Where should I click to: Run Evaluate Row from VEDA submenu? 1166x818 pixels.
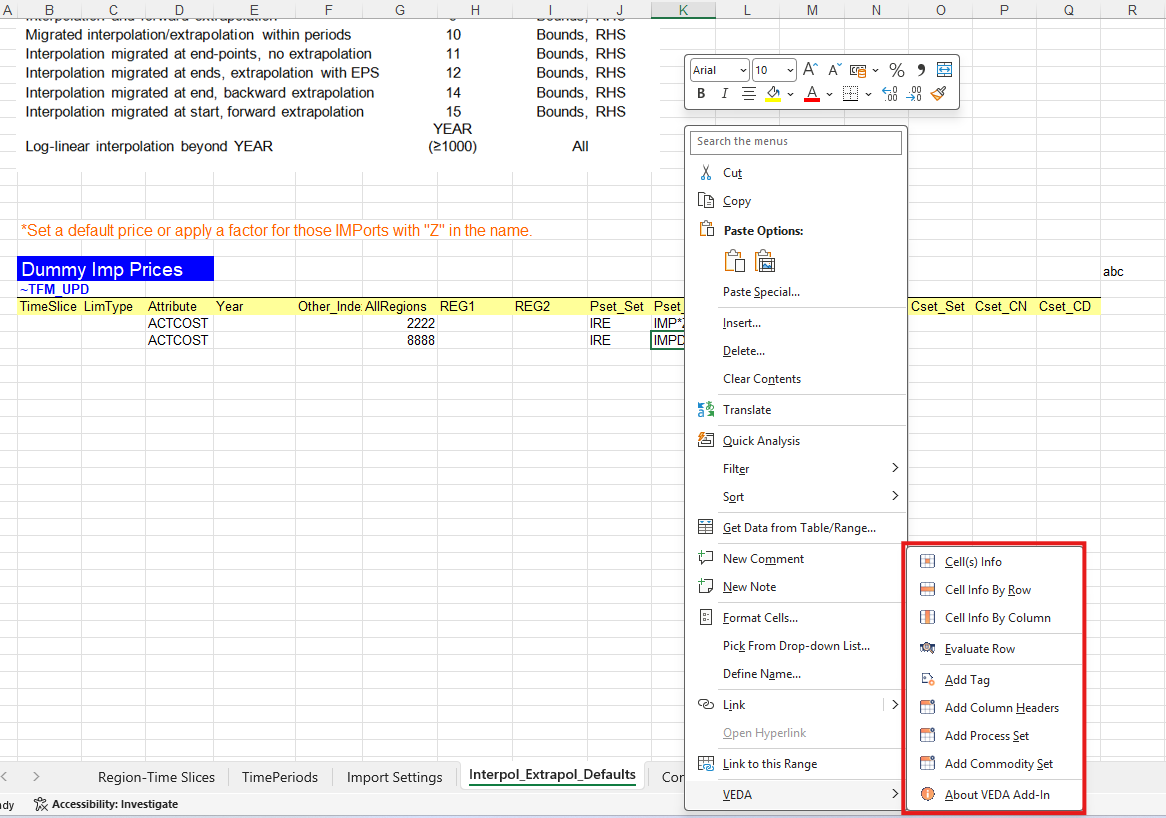click(x=994, y=648)
